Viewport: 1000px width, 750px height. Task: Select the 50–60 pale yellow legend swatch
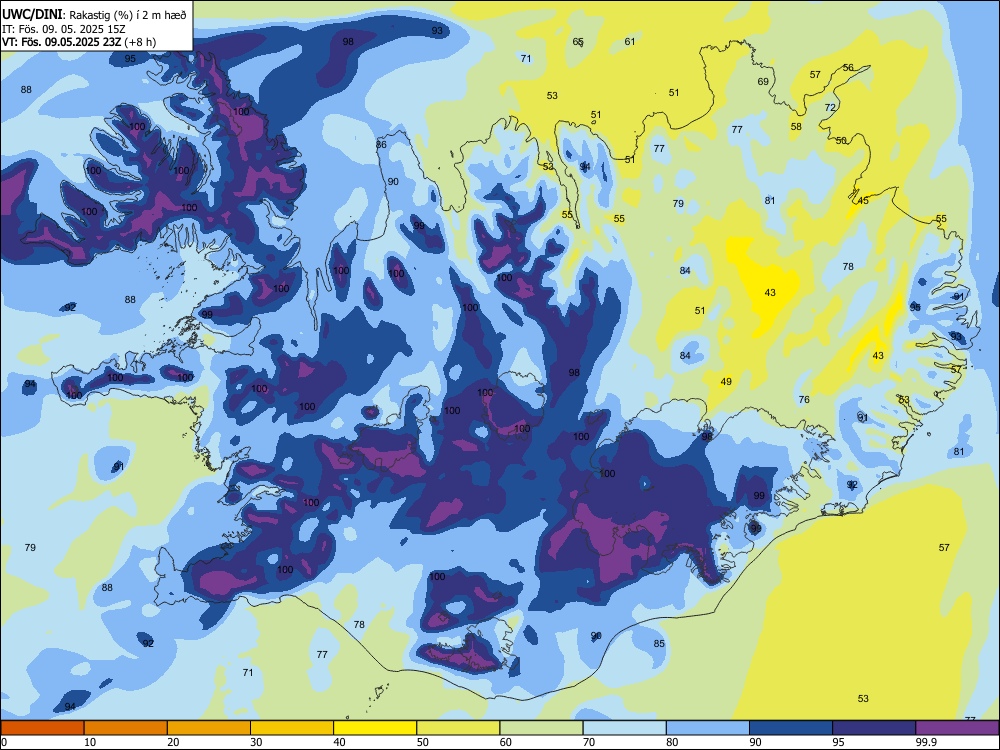tap(458, 728)
